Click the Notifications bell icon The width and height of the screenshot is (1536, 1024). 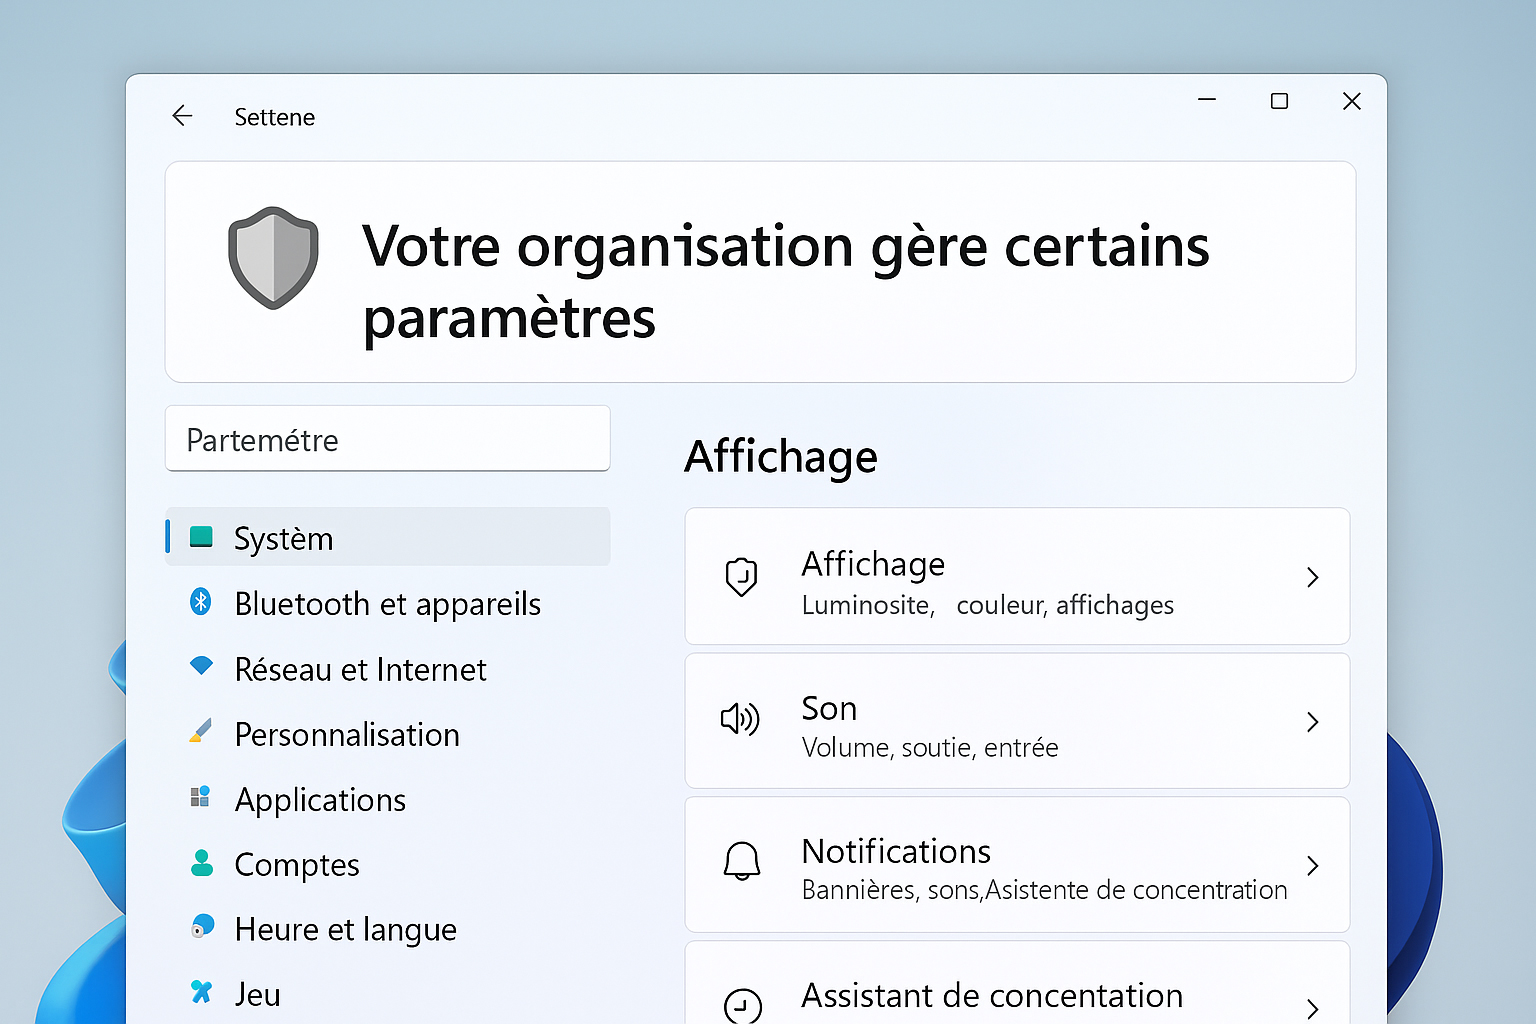[x=741, y=862]
